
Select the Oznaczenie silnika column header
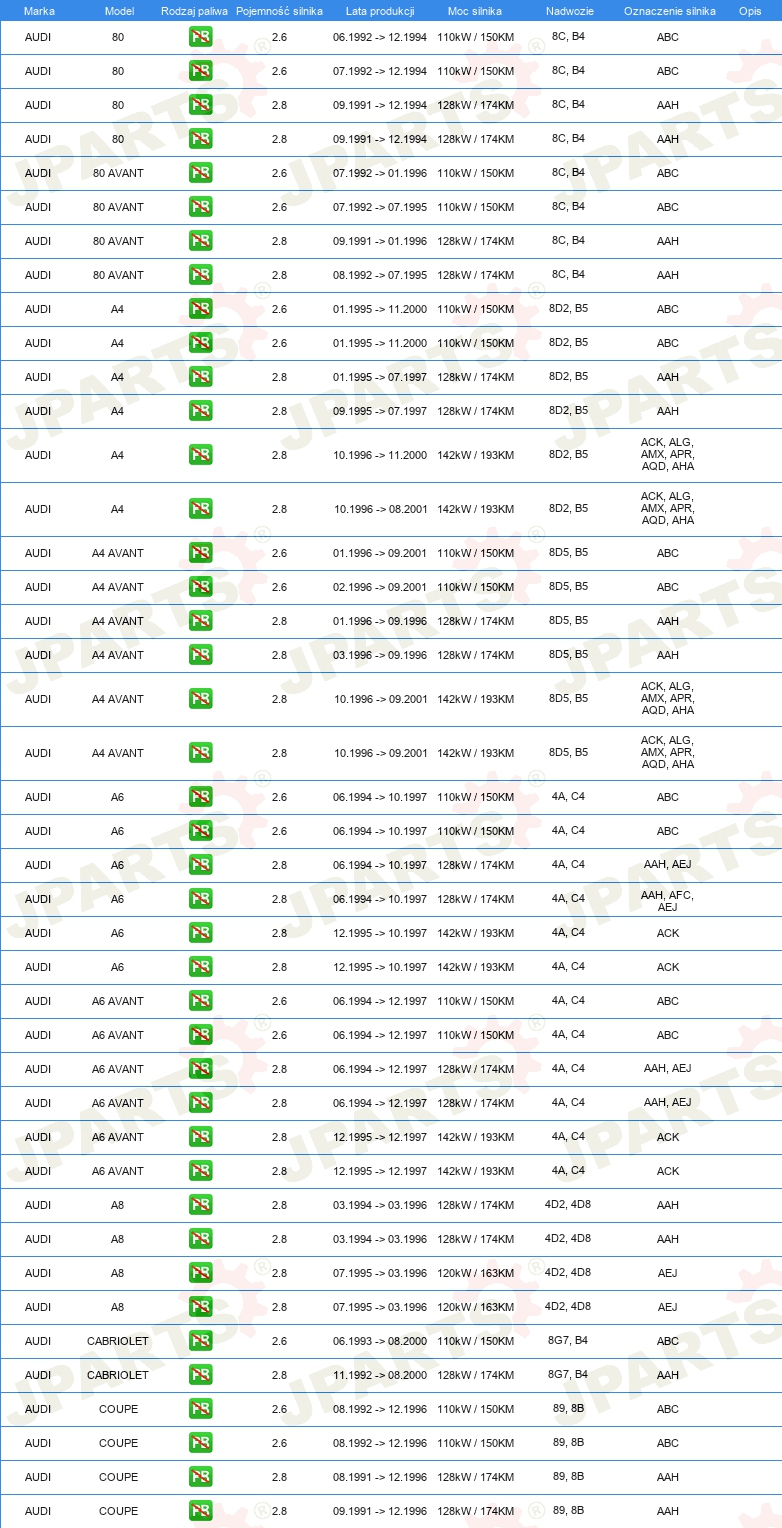669,11
